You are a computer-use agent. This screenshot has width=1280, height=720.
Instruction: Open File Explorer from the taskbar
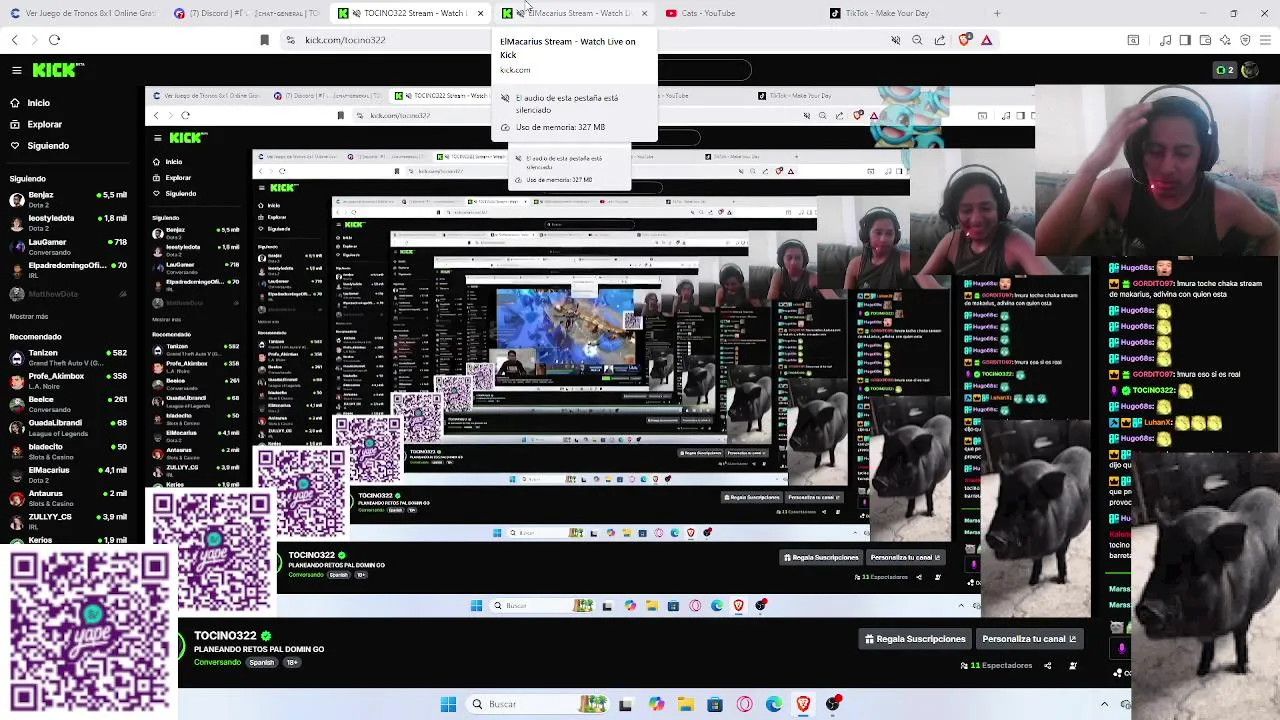(686, 704)
